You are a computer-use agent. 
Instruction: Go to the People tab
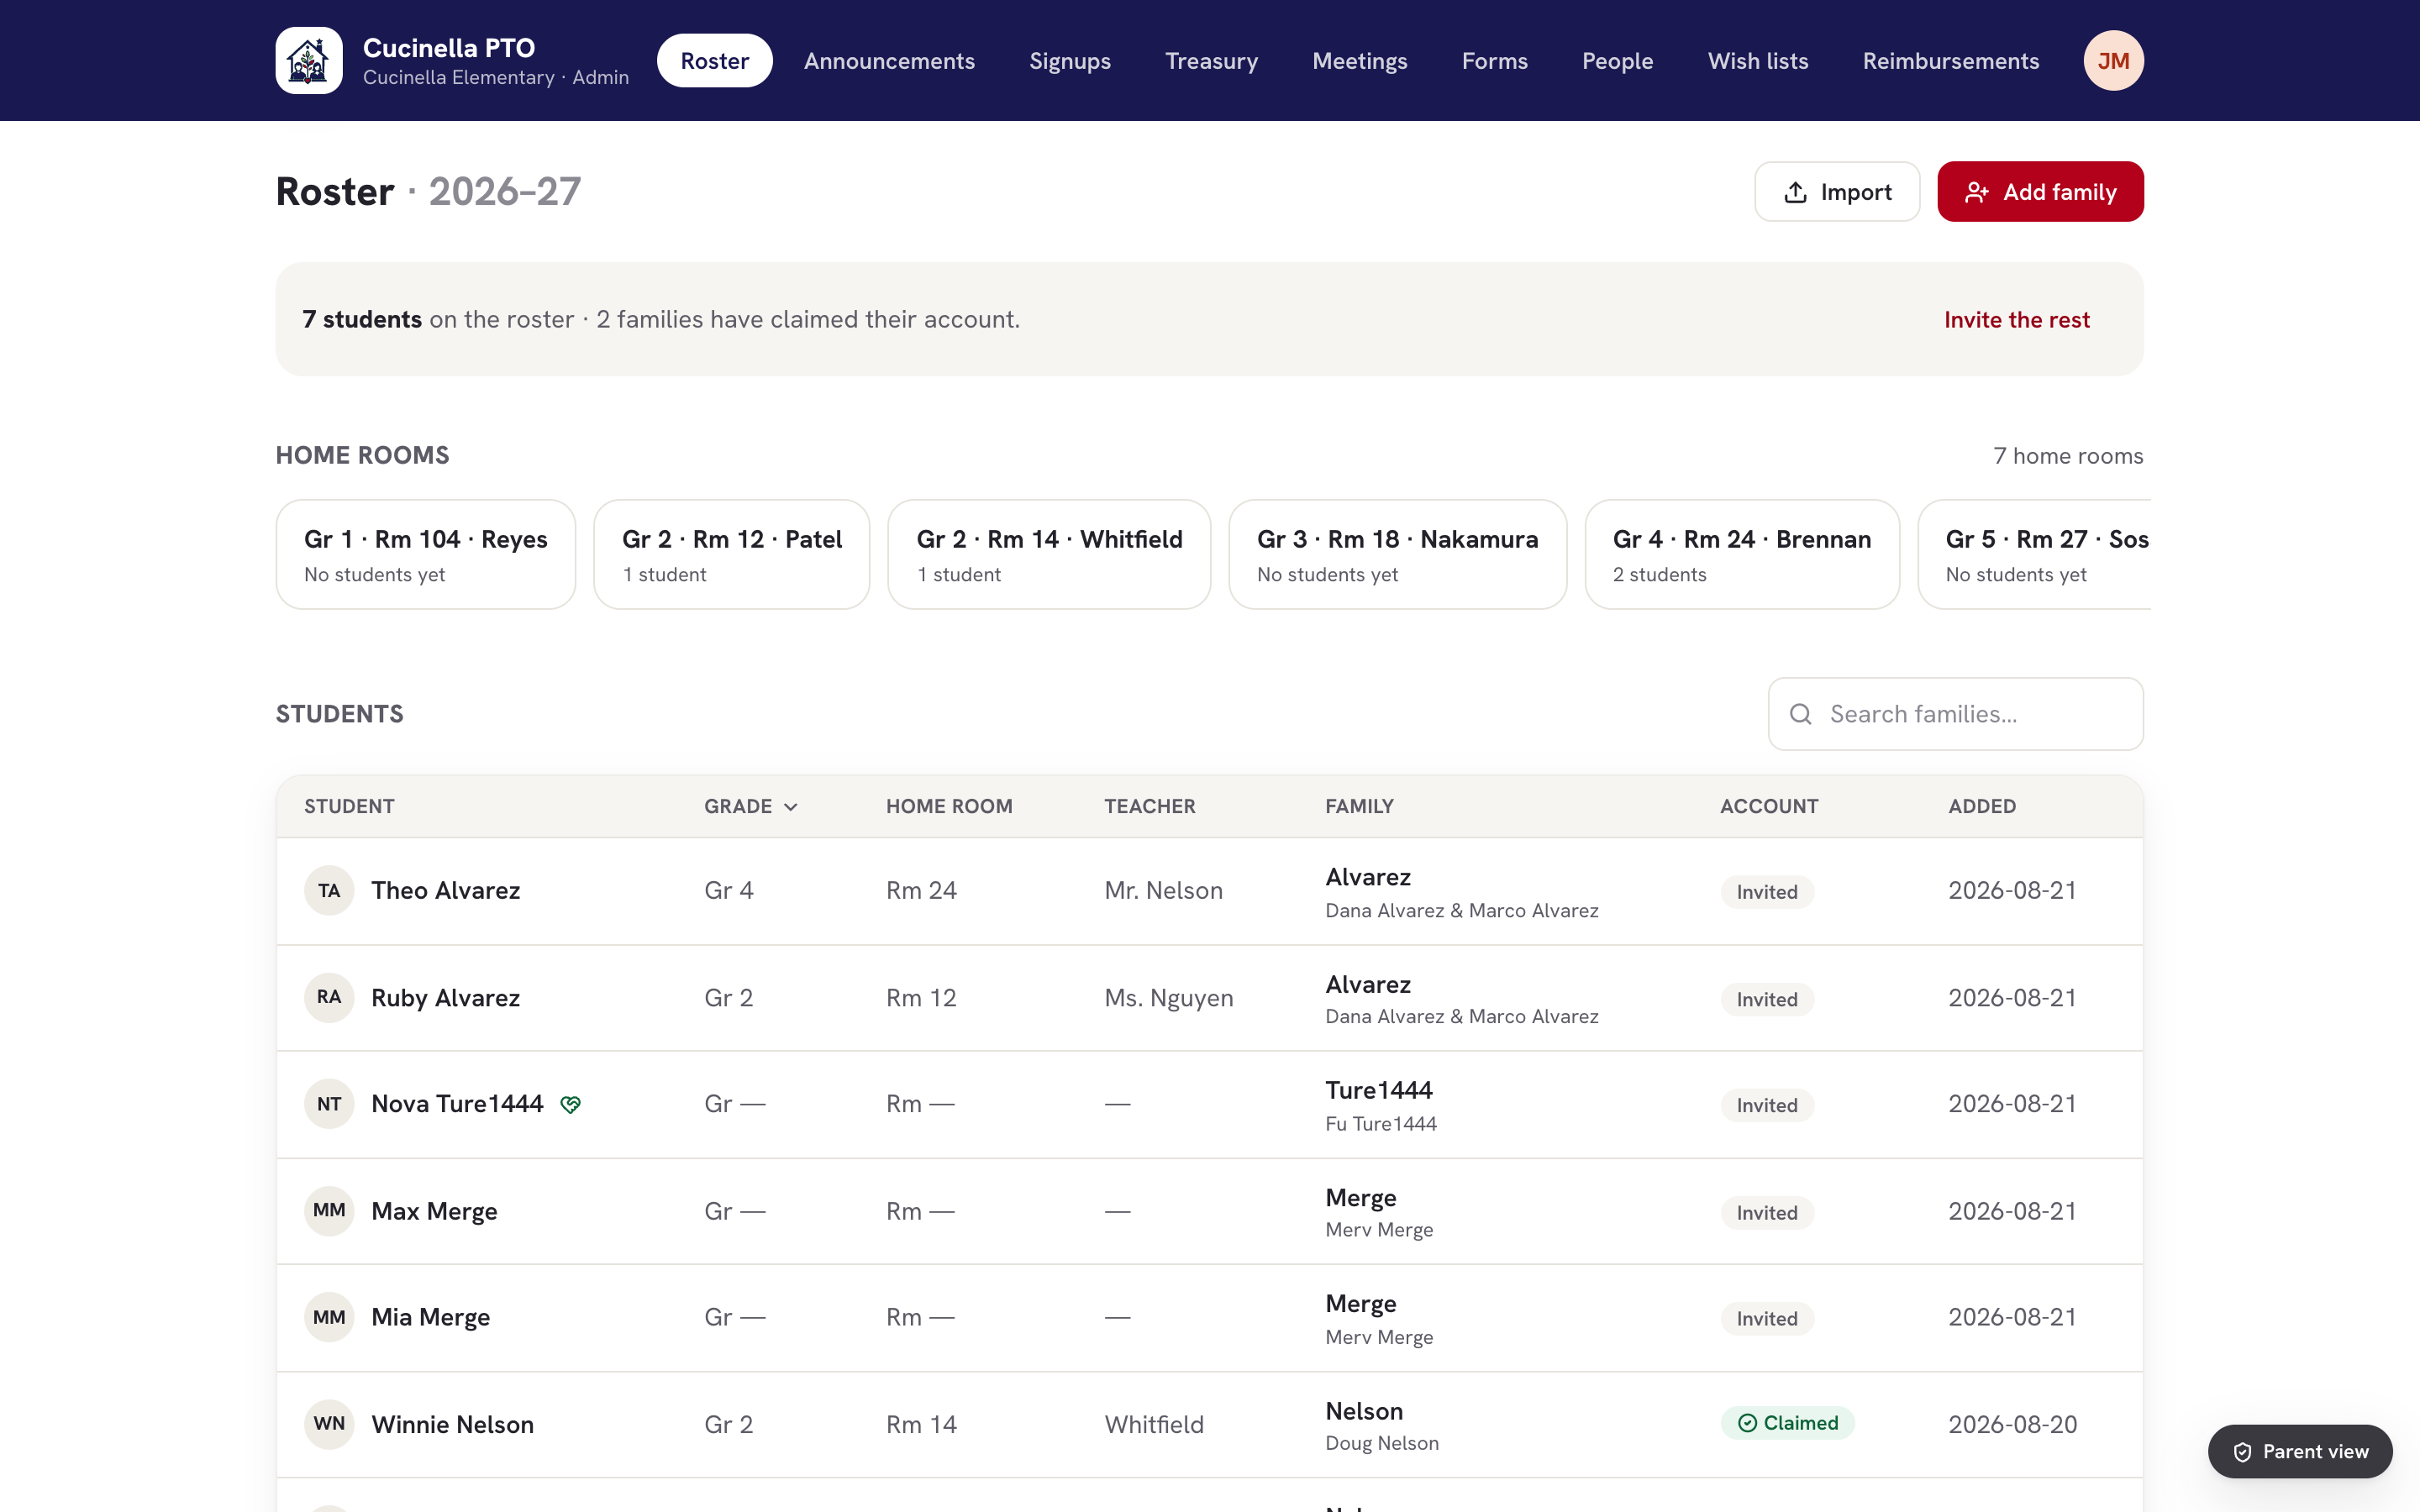1617,61
